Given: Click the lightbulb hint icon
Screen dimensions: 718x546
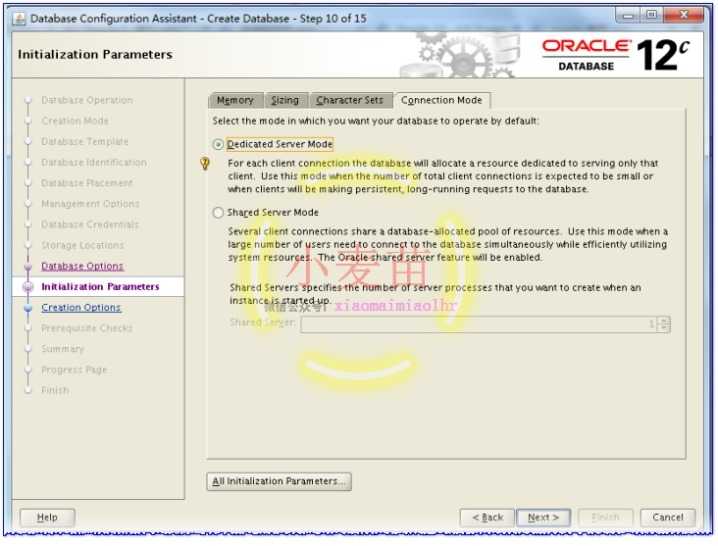Looking at the screenshot, I should click(205, 164).
